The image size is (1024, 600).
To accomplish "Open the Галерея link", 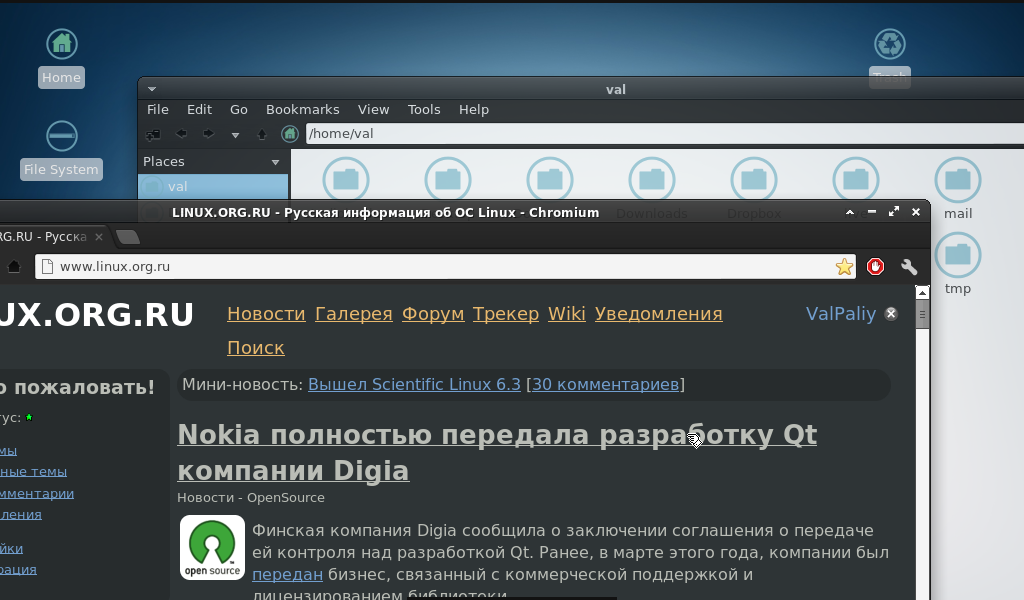I will click(x=354, y=314).
